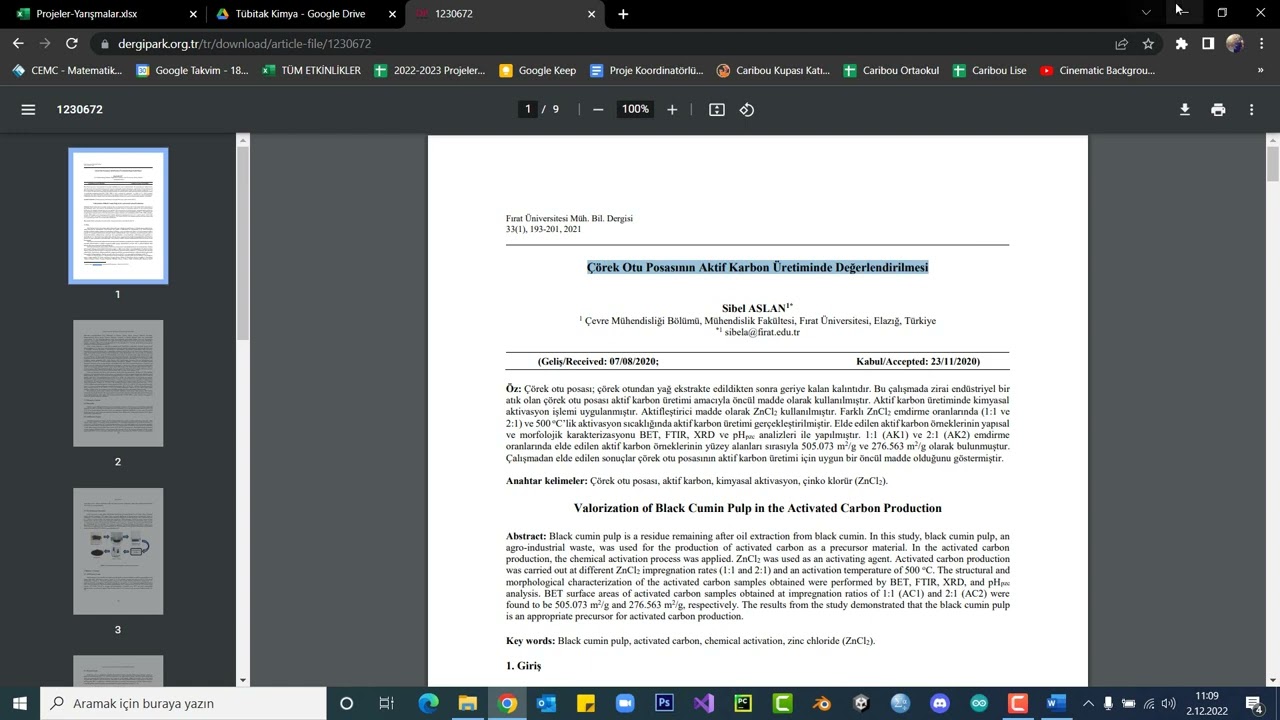Open the Windows Start menu

(x=20, y=703)
